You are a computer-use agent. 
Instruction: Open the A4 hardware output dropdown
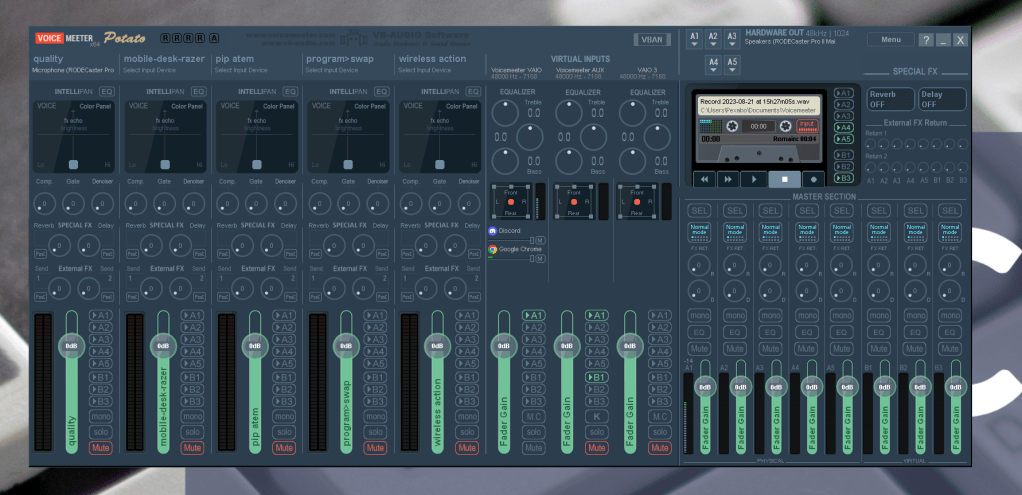pyautogui.click(x=713, y=65)
